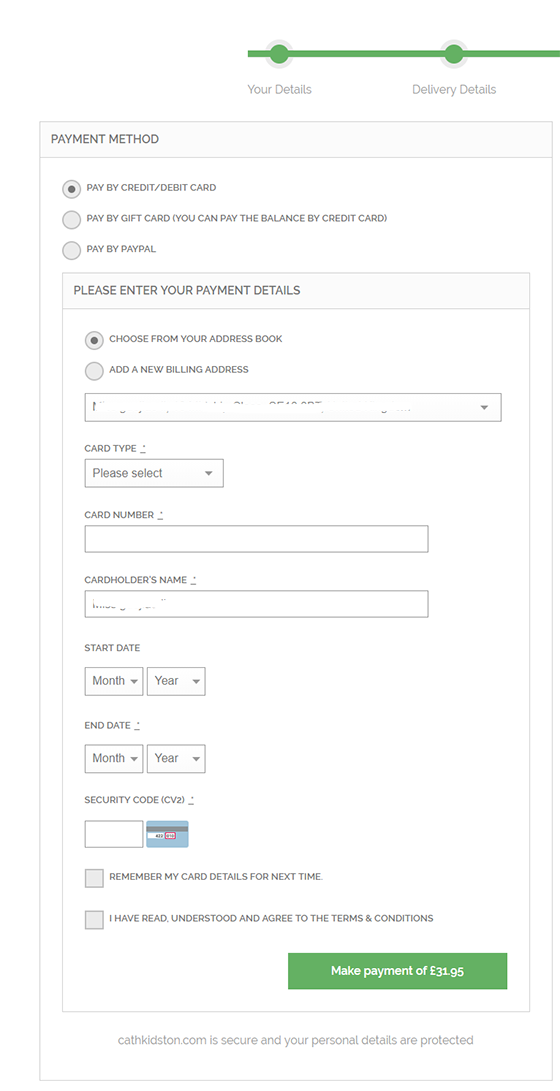Choose from your address book radio

[x=94, y=340]
